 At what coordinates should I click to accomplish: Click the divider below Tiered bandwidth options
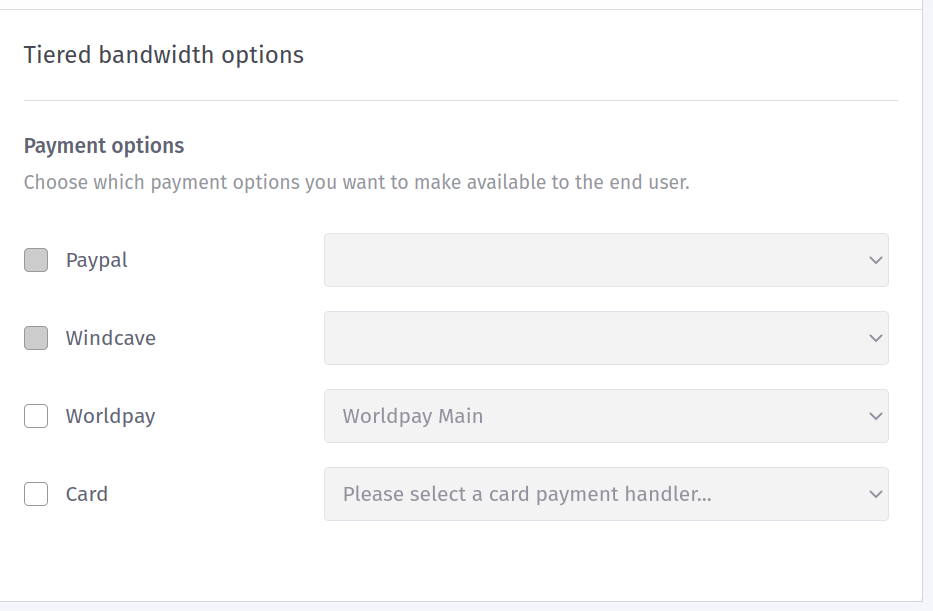[460, 101]
